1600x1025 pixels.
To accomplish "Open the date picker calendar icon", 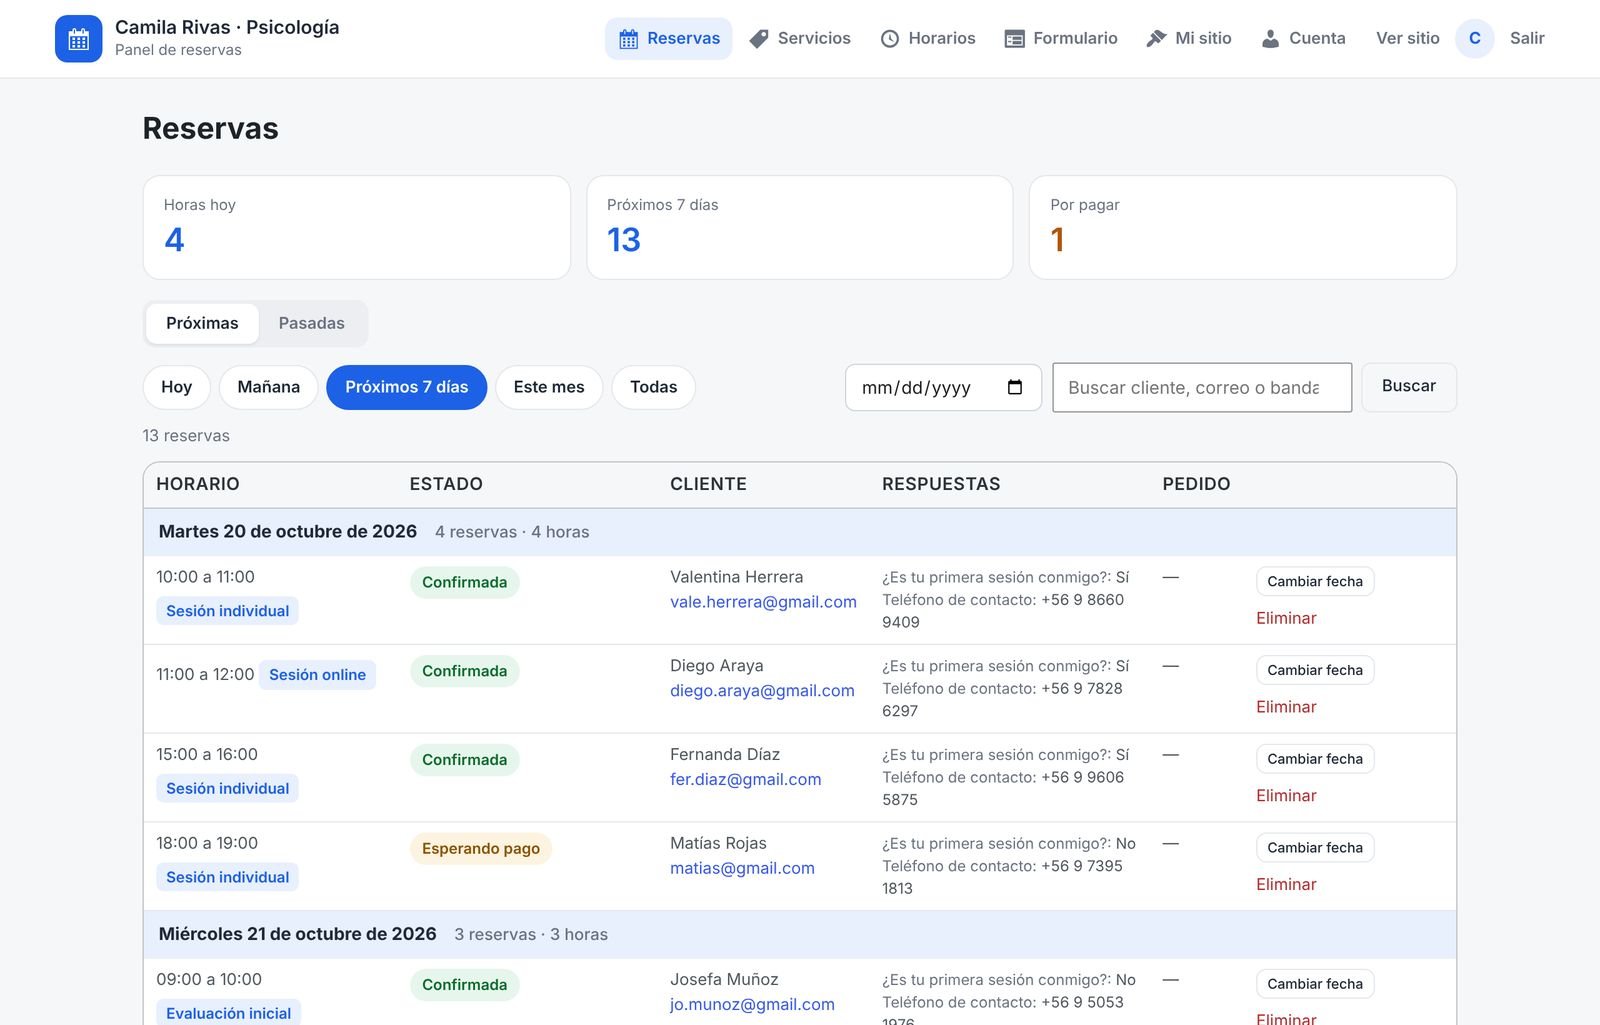I will [1015, 387].
